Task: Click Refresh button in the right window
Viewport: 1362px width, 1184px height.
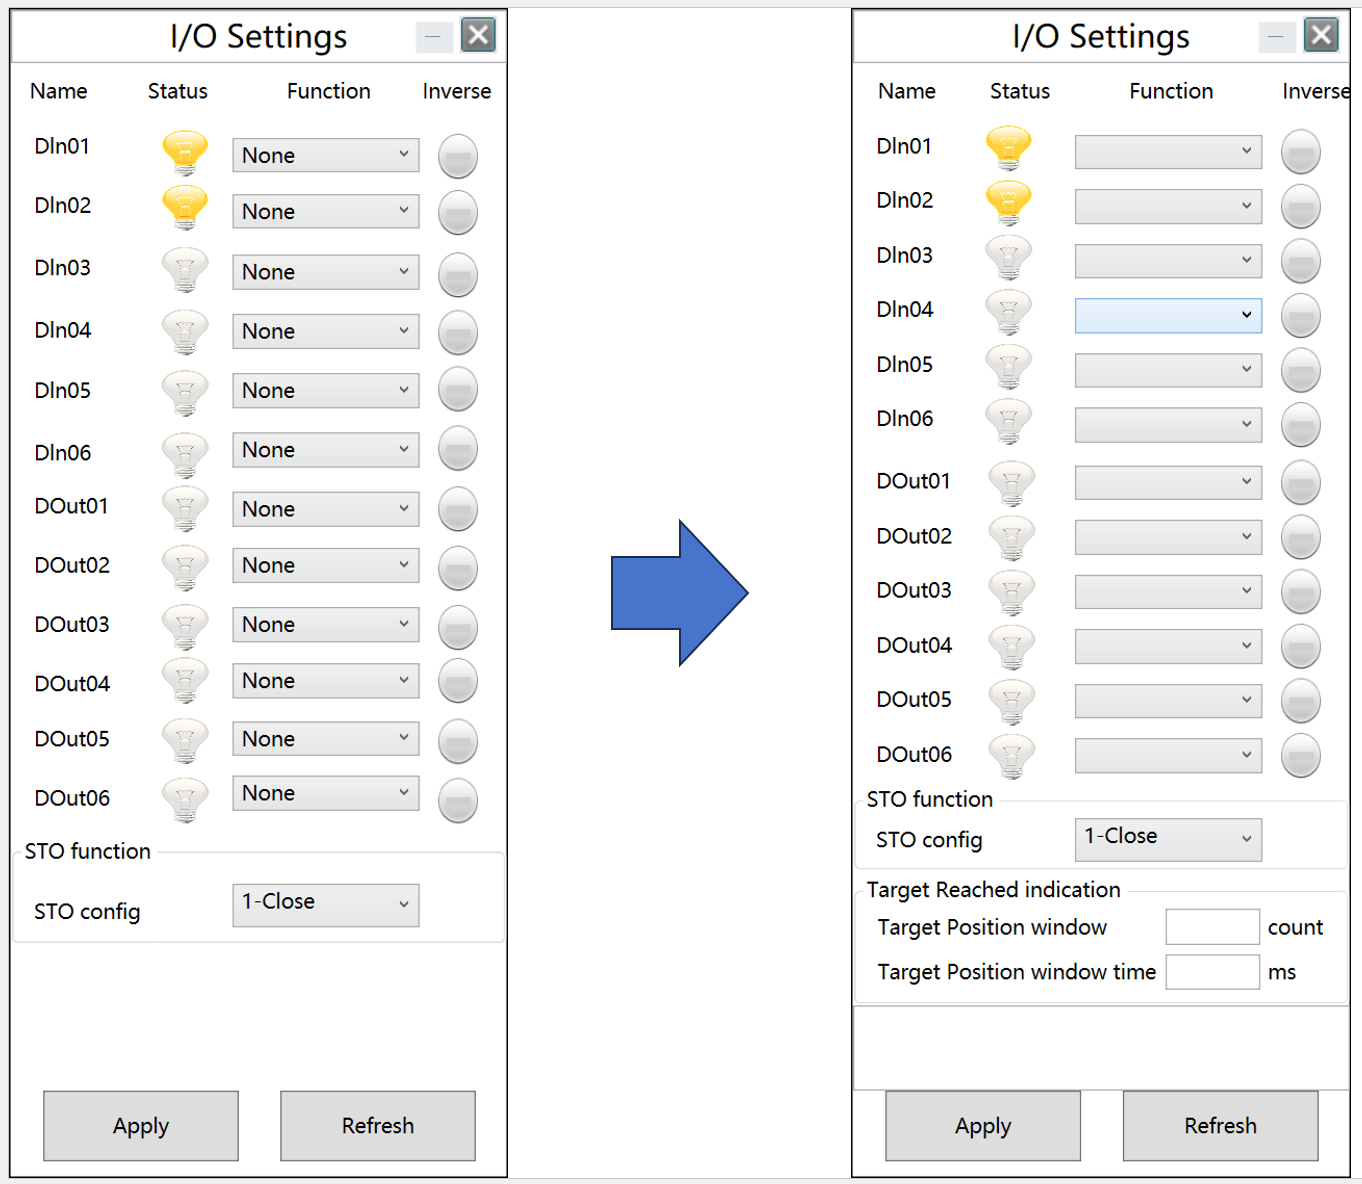Action: coord(1220,1125)
